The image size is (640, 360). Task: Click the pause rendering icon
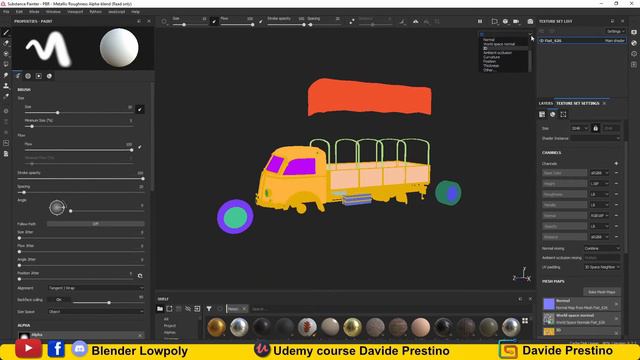tap(480, 21)
